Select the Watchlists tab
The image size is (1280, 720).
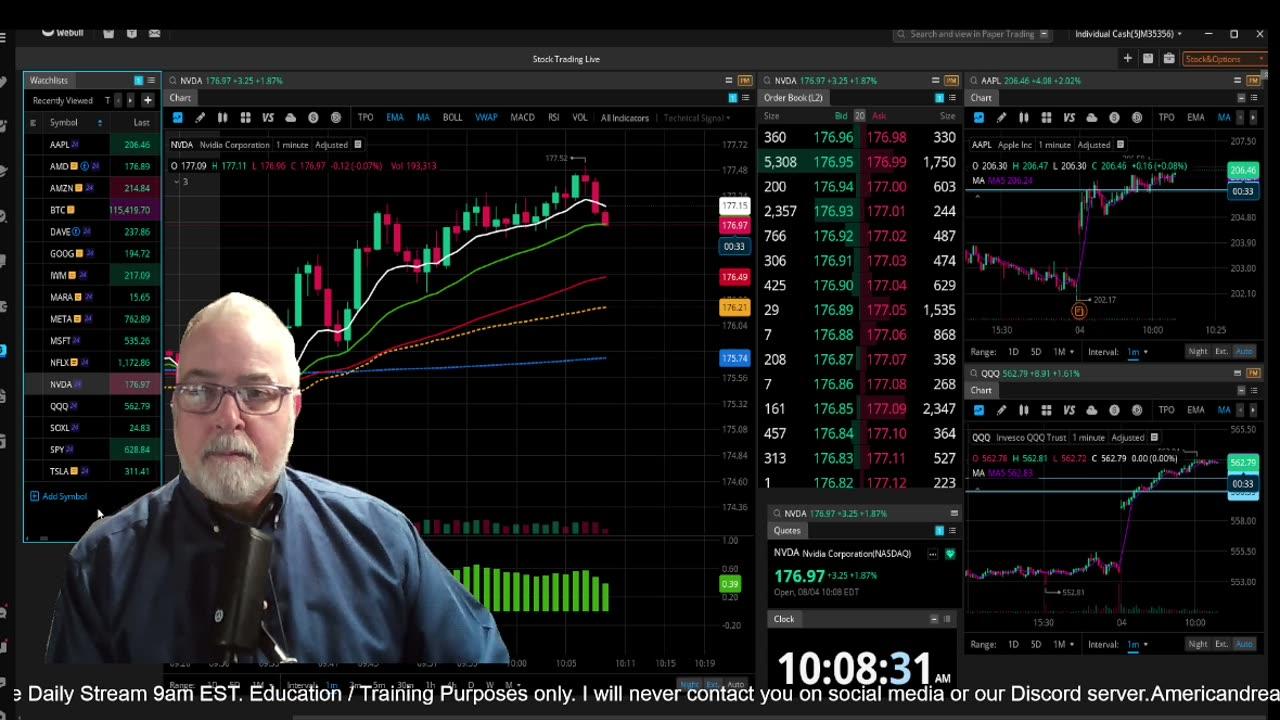tap(49, 80)
